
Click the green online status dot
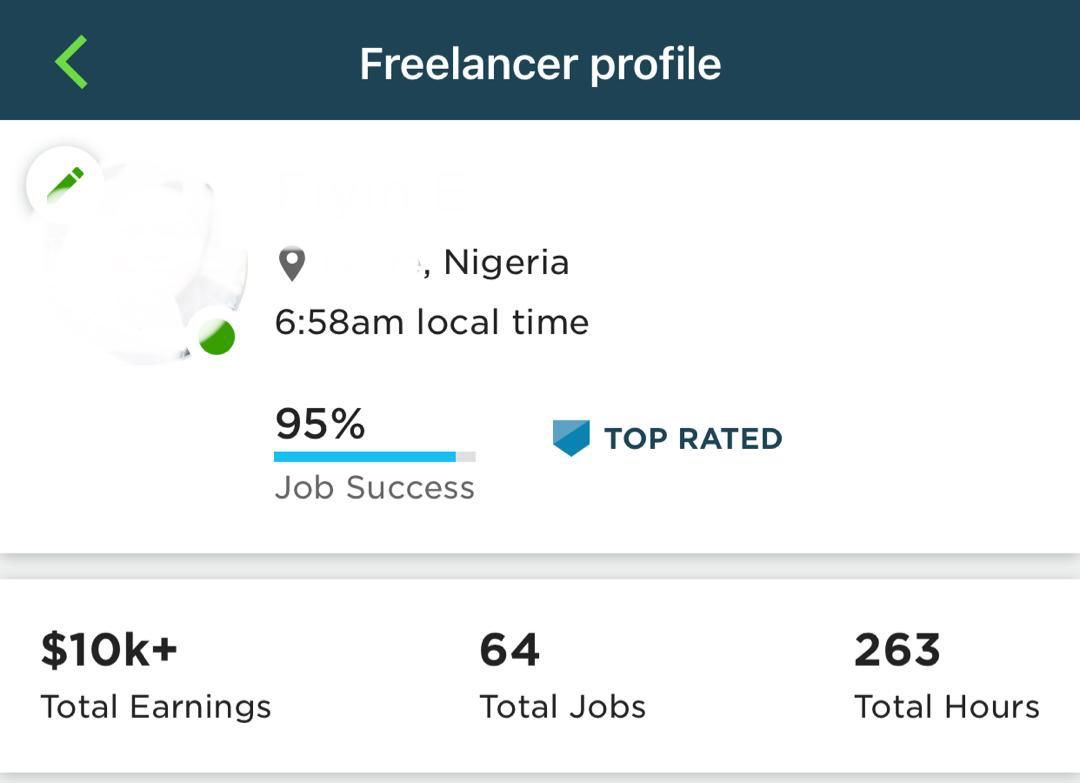point(216,337)
